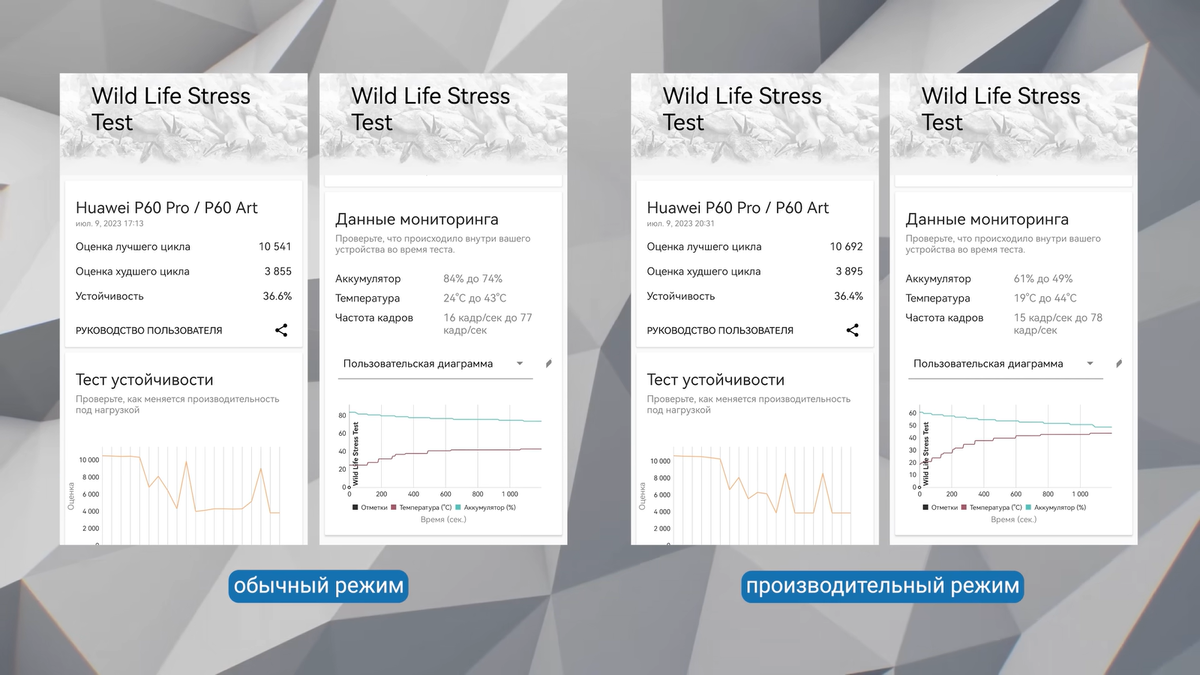Tap Тест устойчивости heading in the 20:31 screenshot
The image size is (1200, 675).
(x=716, y=380)
